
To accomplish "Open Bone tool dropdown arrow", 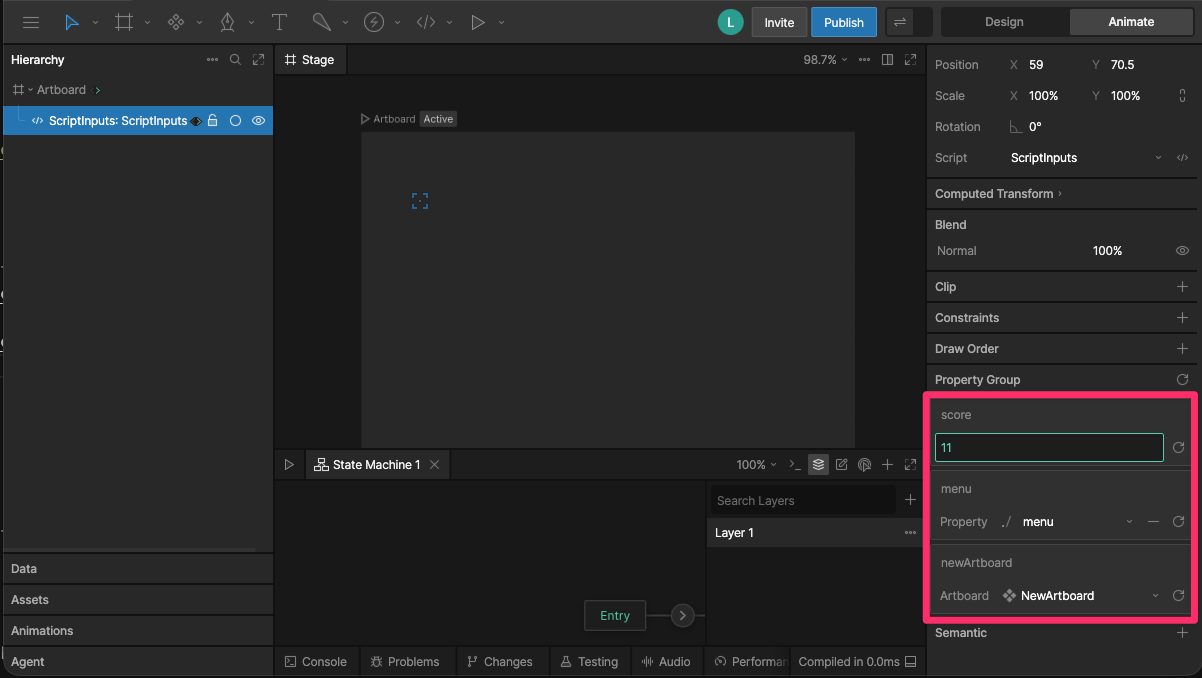I will (x=346, y=23).
